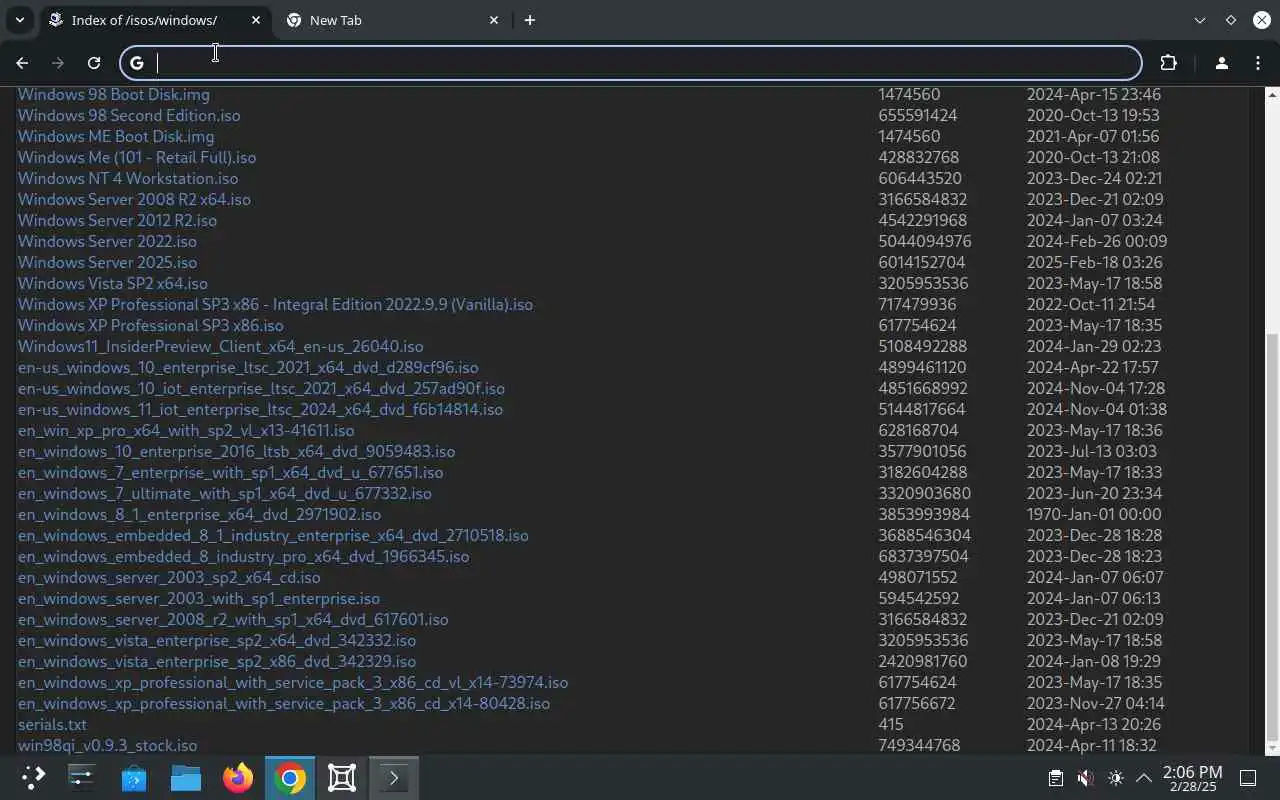Open the clock and calendar

click(1192, 778)
